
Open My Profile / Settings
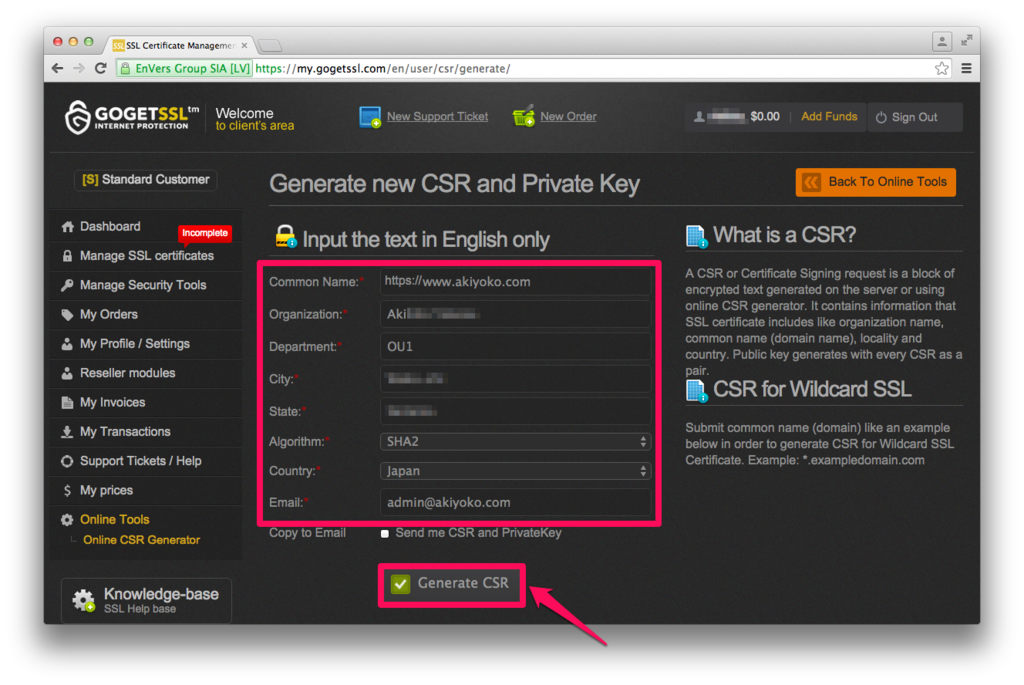[135, 344]
